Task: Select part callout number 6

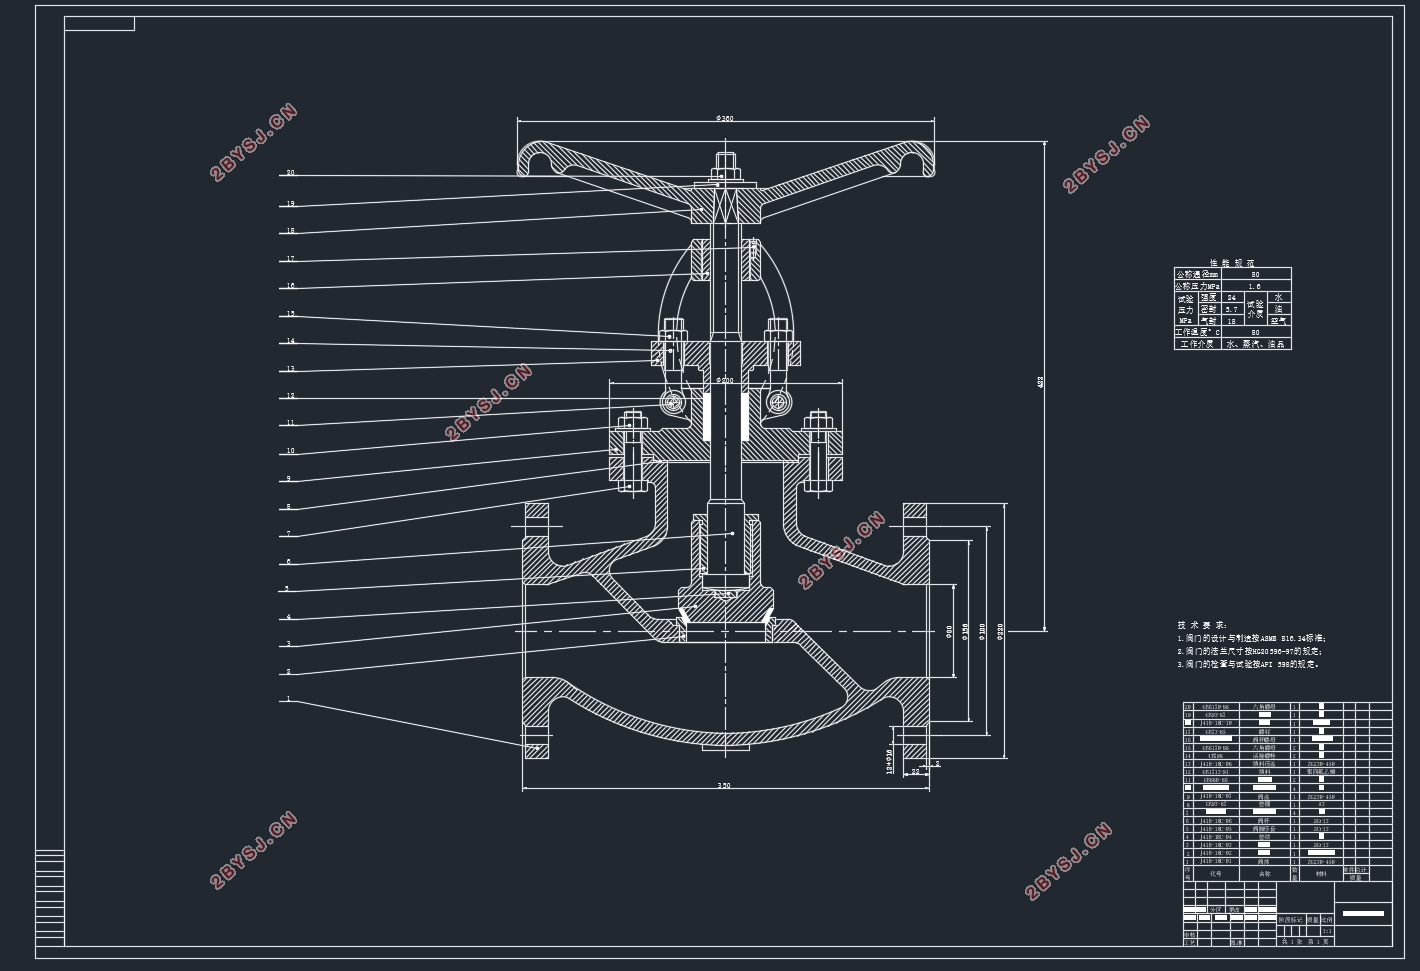Action: [x=288, y=562]
